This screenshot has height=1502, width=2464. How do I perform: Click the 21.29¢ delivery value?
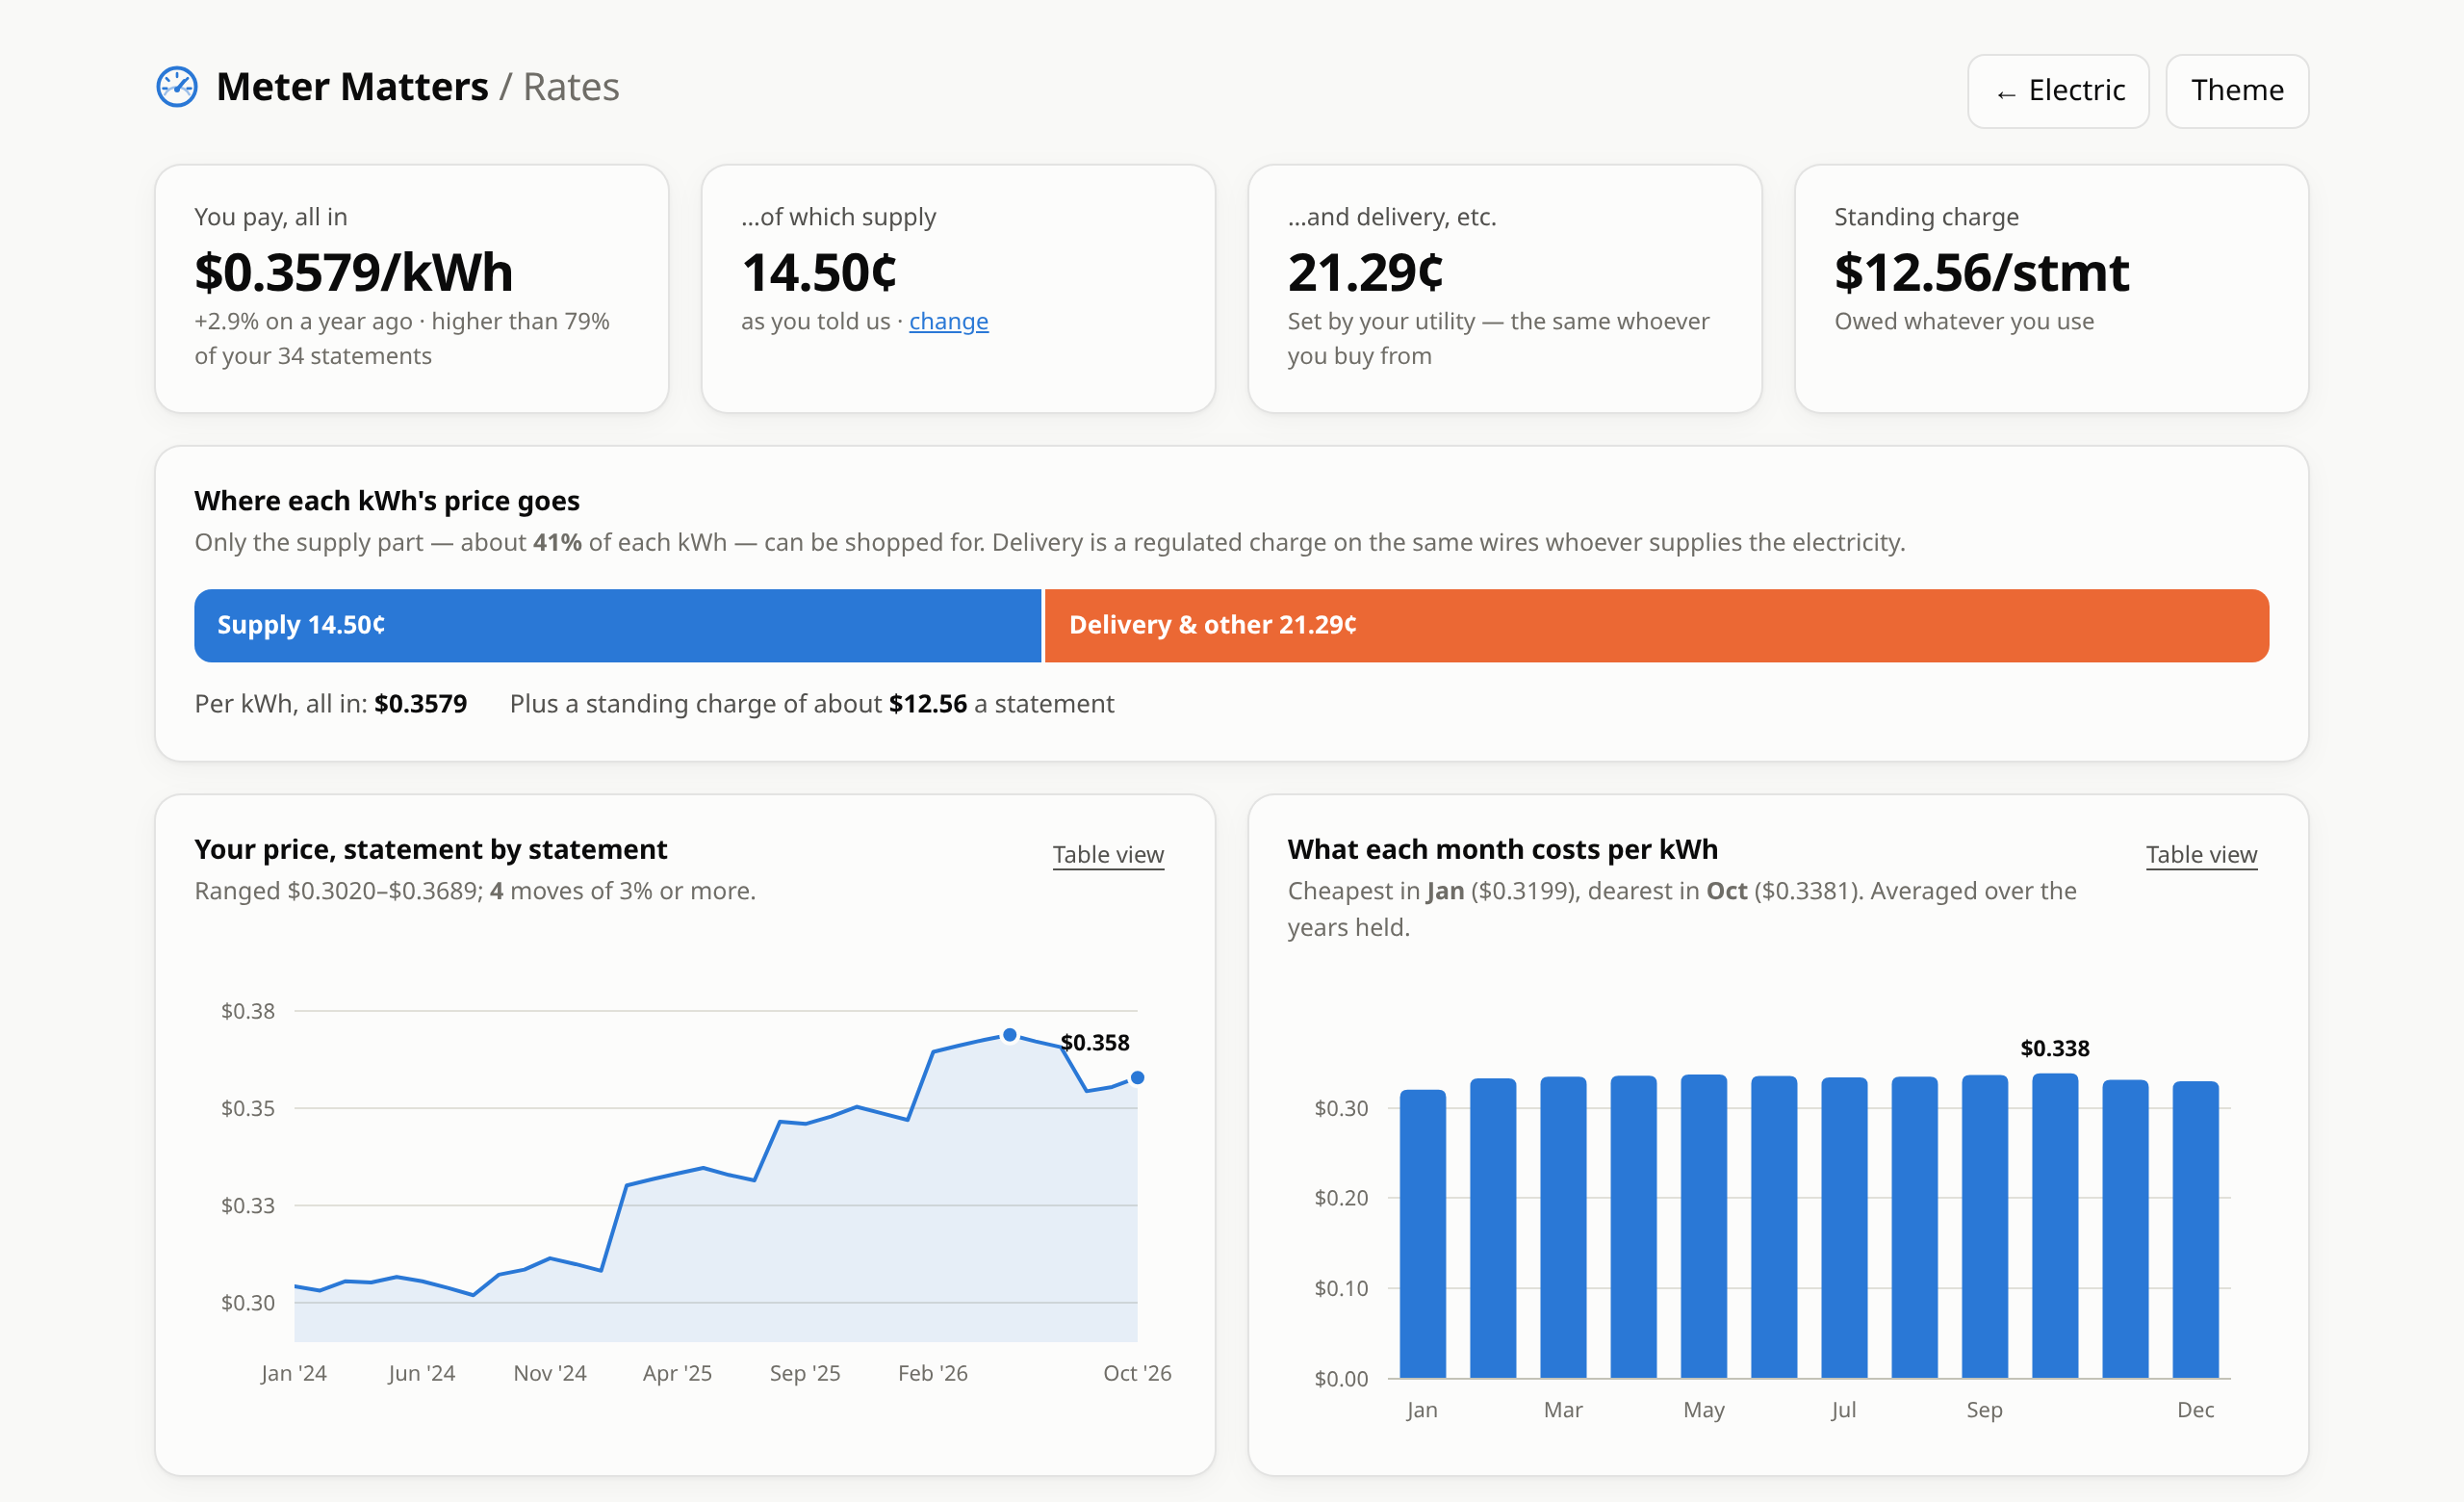click(1365, 272)
